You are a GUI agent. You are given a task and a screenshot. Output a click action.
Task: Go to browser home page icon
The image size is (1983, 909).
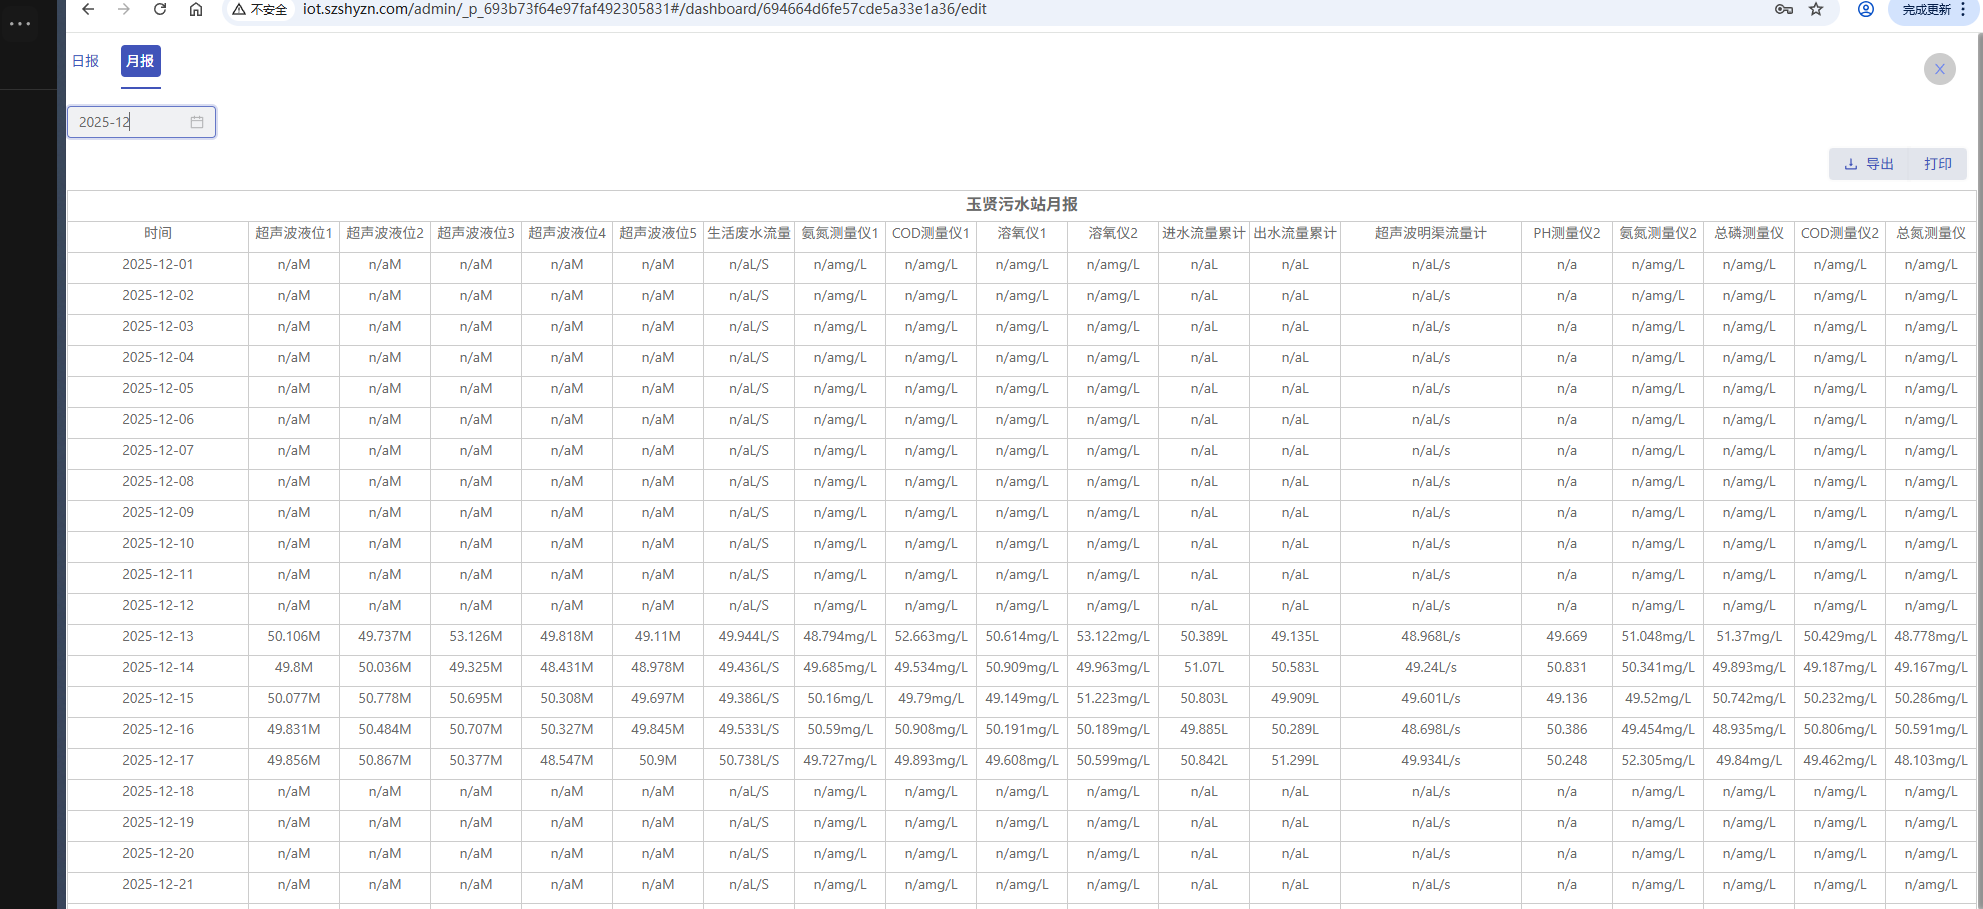pos(196,9)
